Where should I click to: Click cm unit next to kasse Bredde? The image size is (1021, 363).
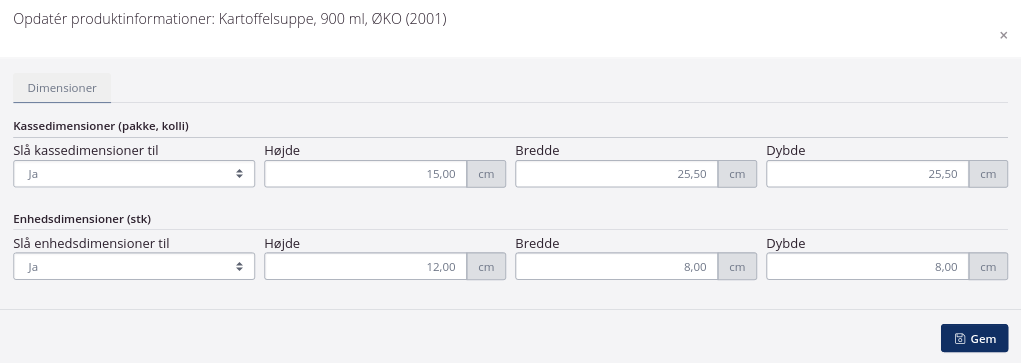(x=737, y=174)
